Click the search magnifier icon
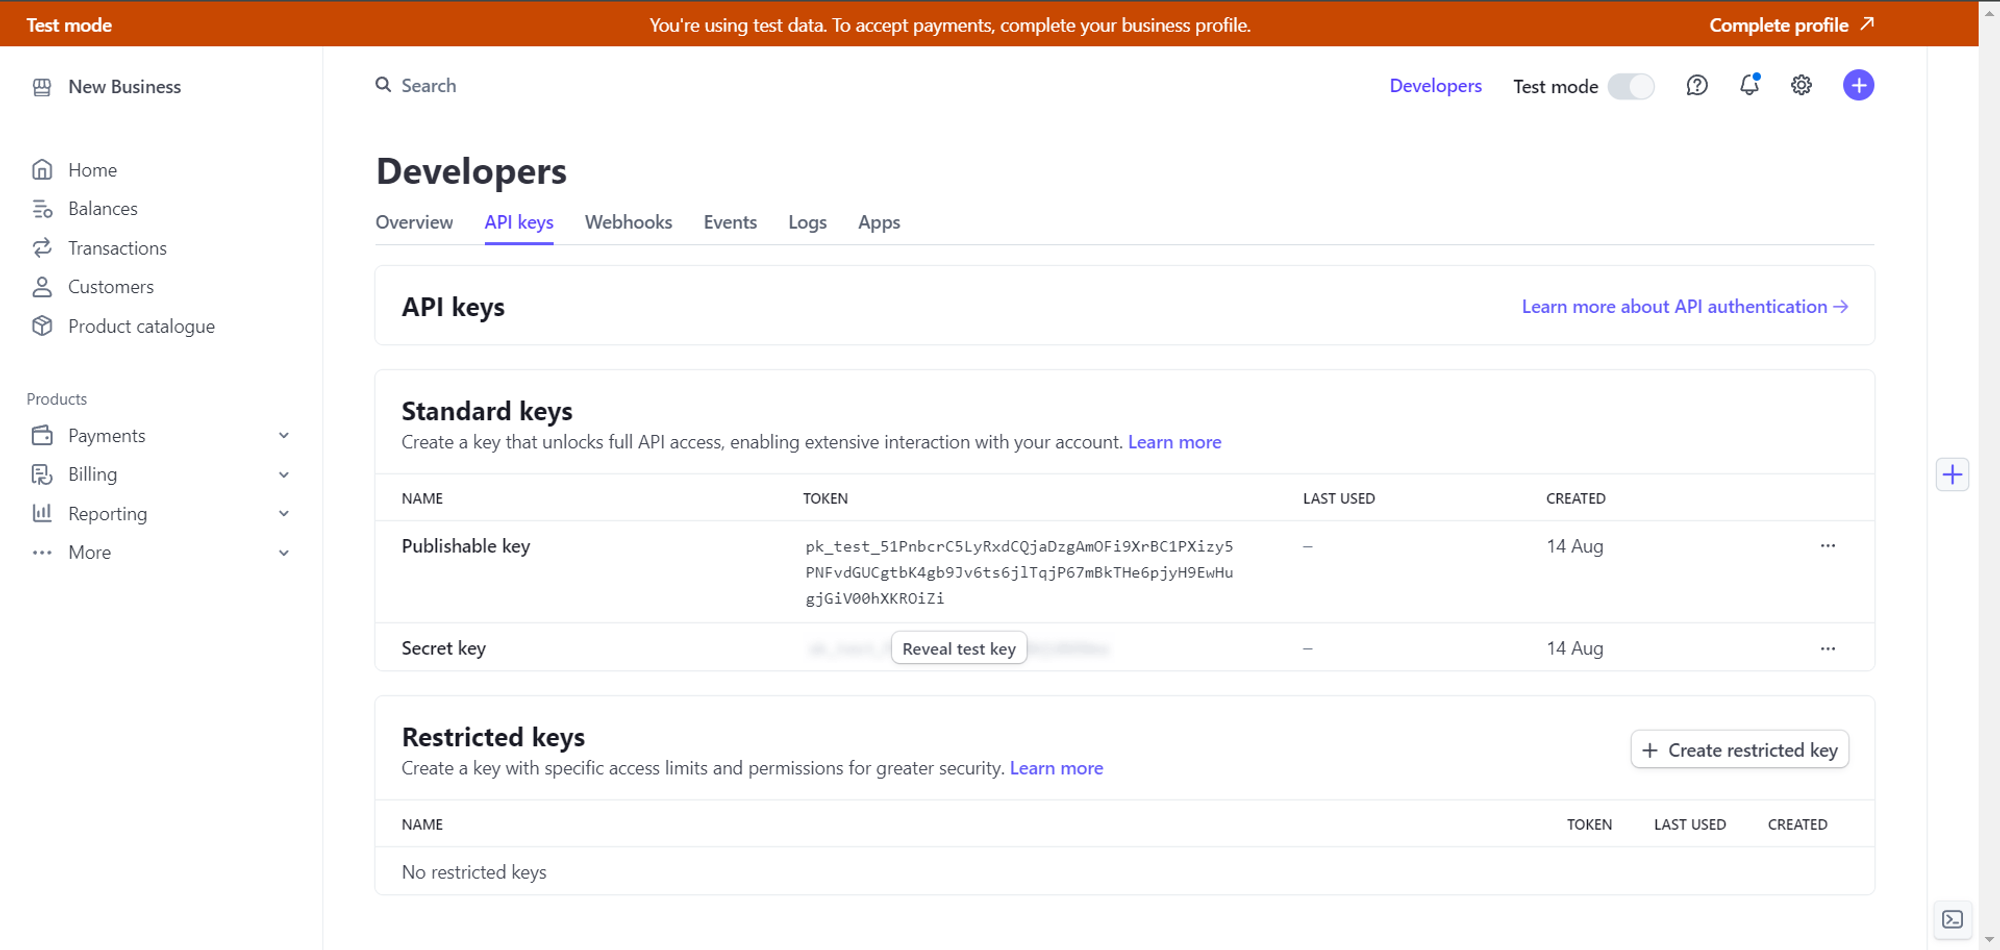This screenshot has height=950, width=2000. pyautogui.click(x=383, y=85)
